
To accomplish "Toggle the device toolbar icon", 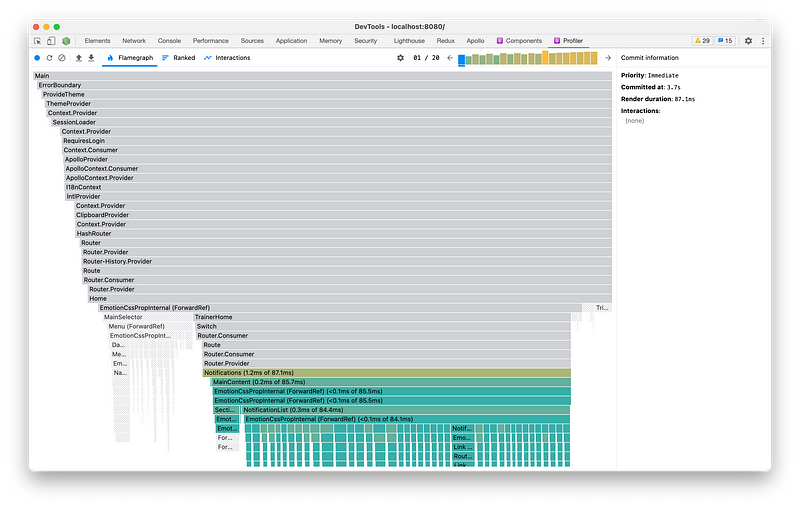I will (x=51, y=41).
